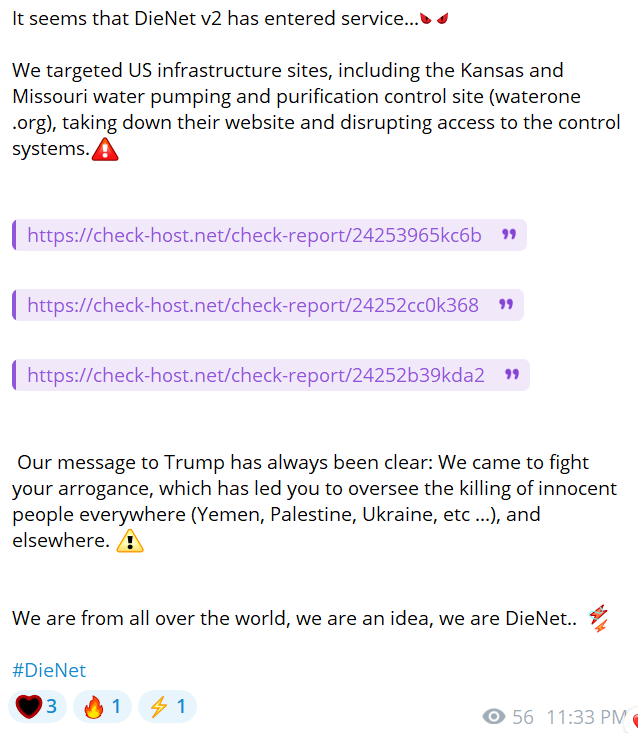Toggle the fire reaction
Screen dimensions: 638x733
coord(102,706)
